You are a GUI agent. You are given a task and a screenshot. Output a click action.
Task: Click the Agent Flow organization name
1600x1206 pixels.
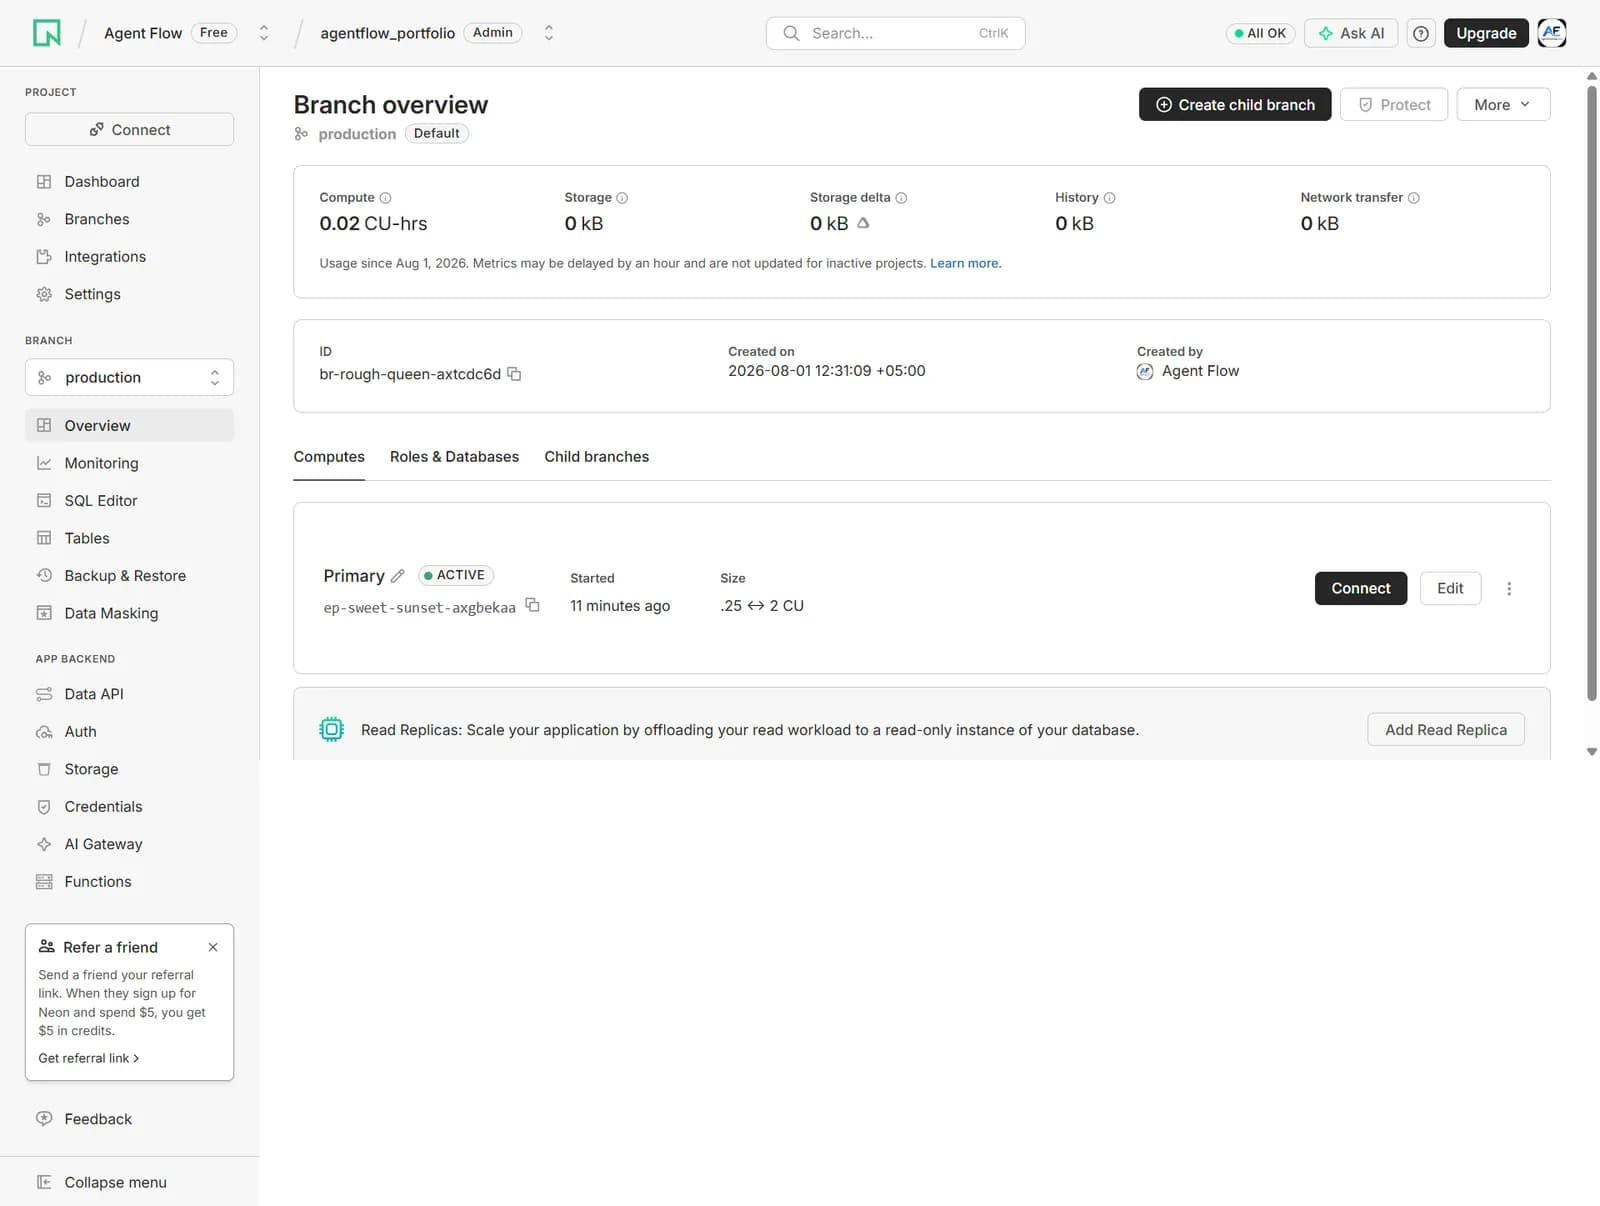point(143,33)
